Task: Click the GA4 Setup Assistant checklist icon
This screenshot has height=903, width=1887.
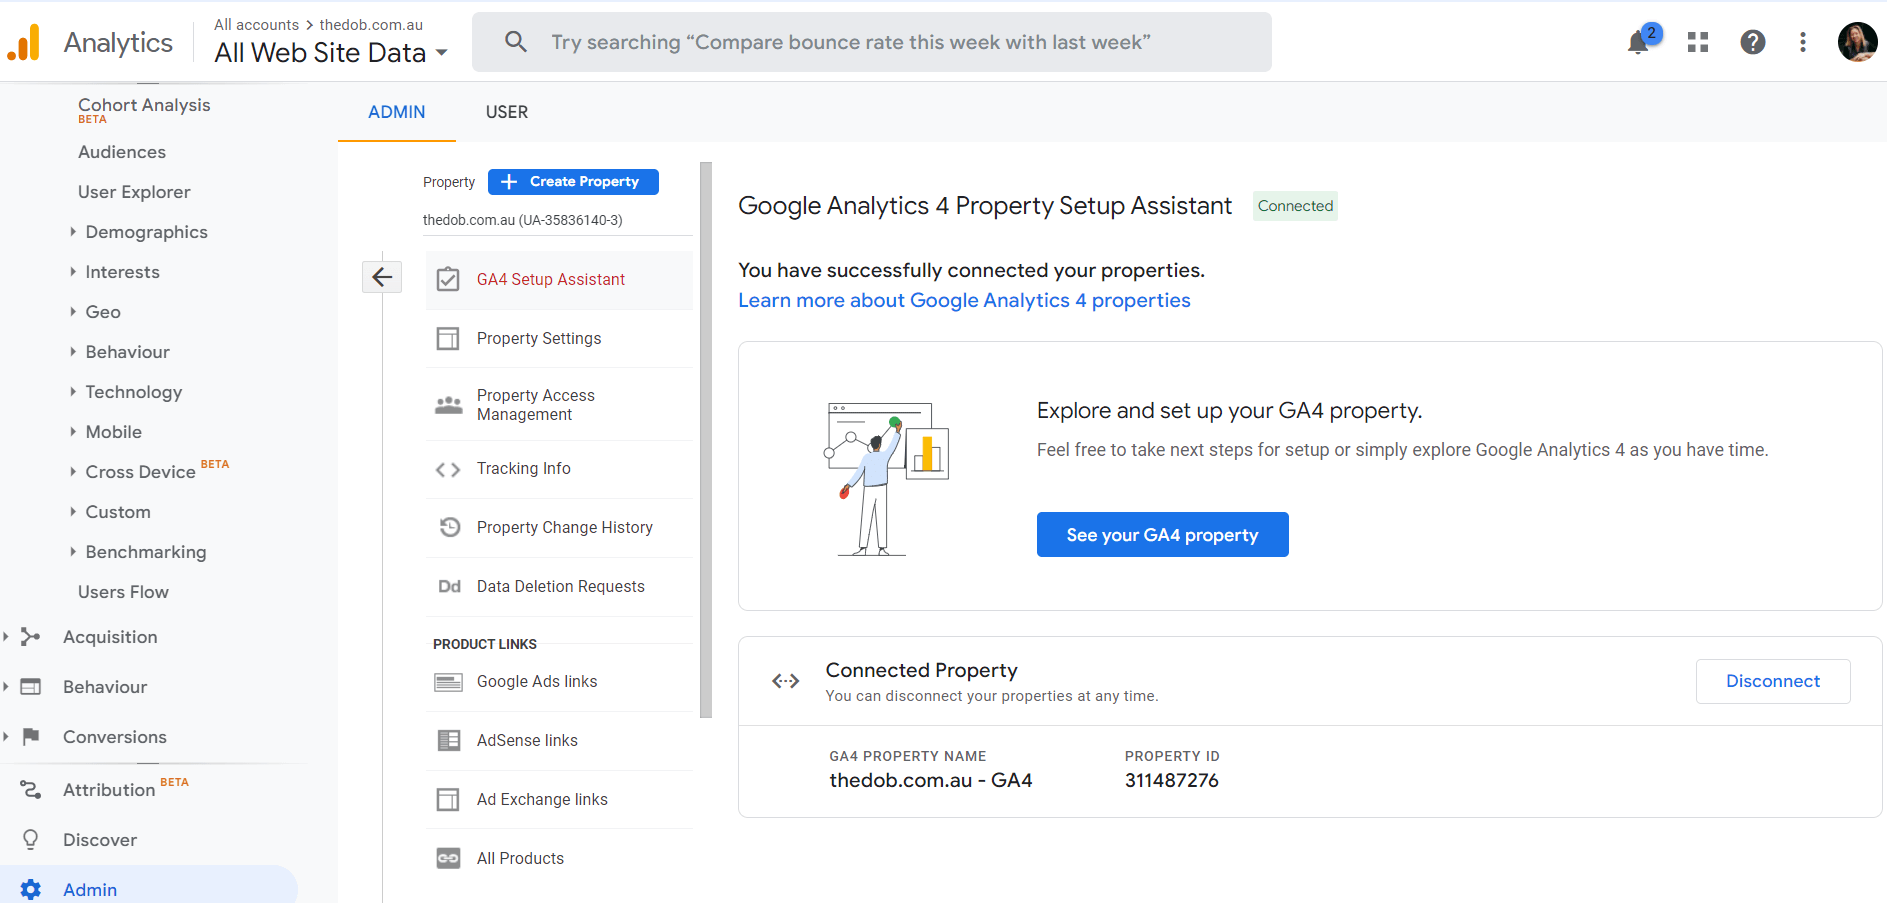Action: [448, 279]
